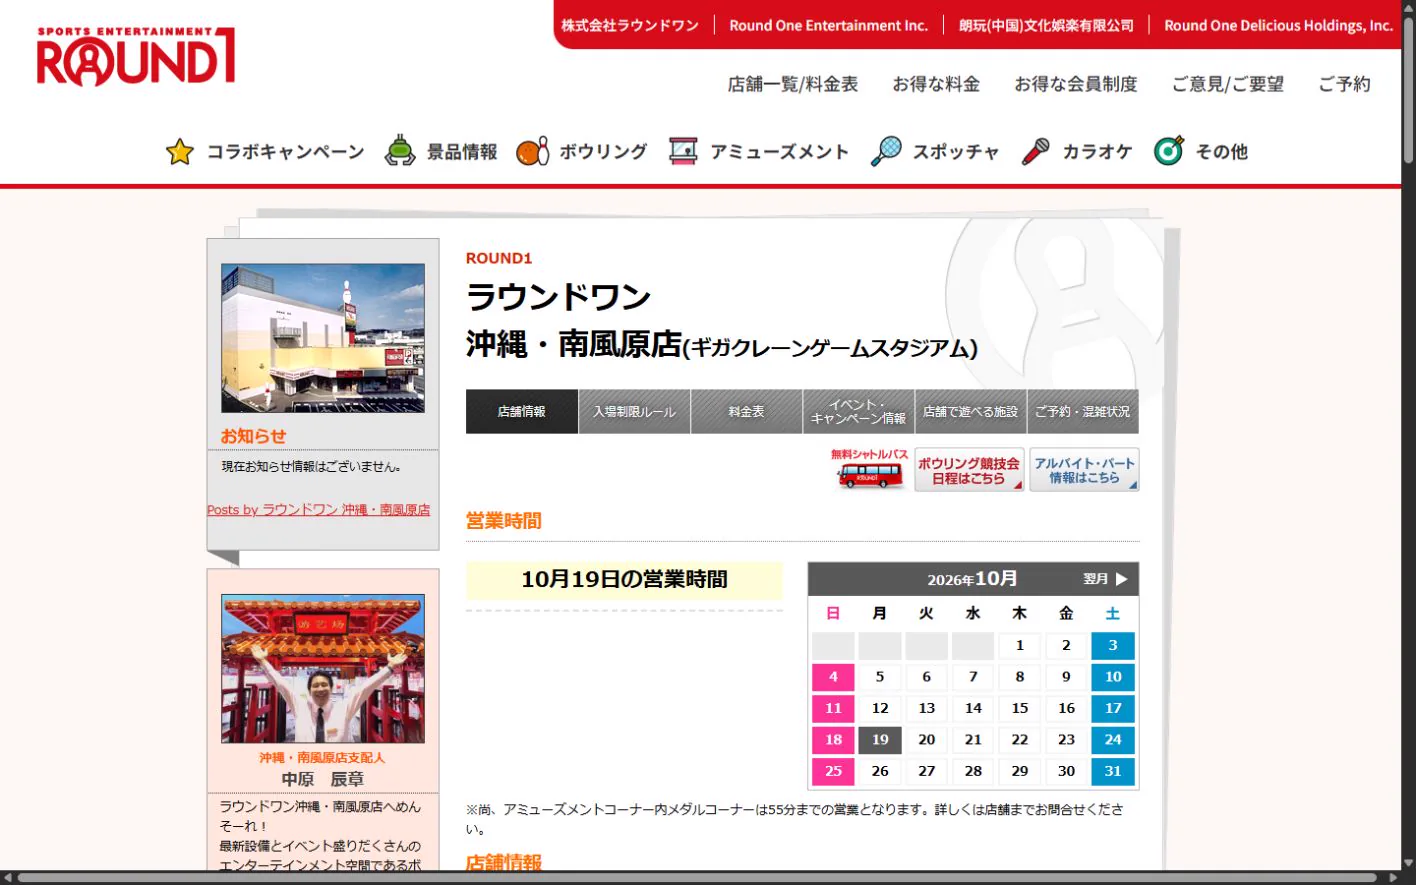
Task: Click the ROUND1 logo
Action: coord(136,57)
